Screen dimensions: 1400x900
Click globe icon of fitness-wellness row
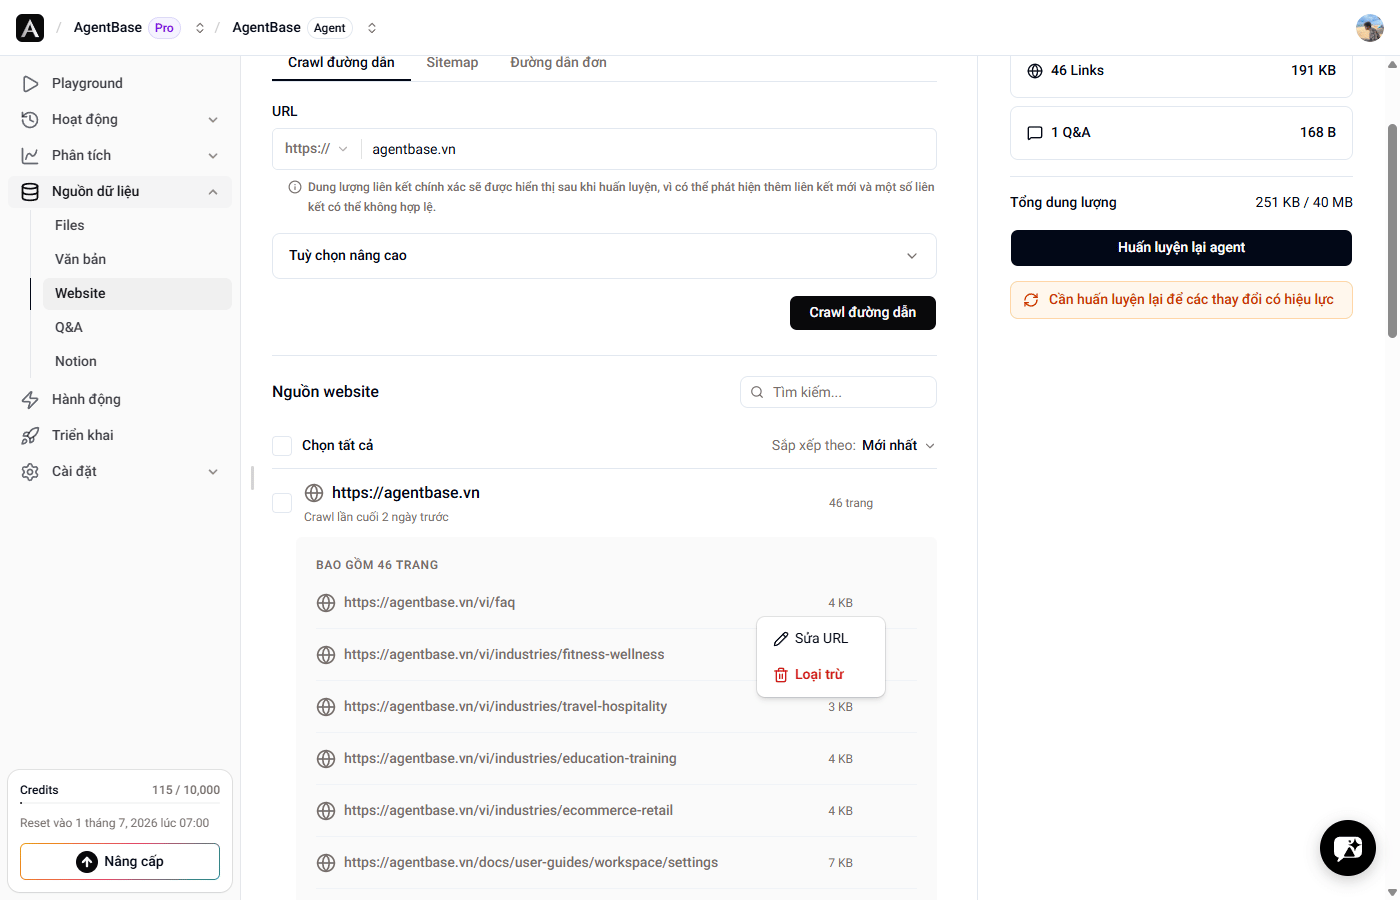pyautogui.click(x=326, y=655)
